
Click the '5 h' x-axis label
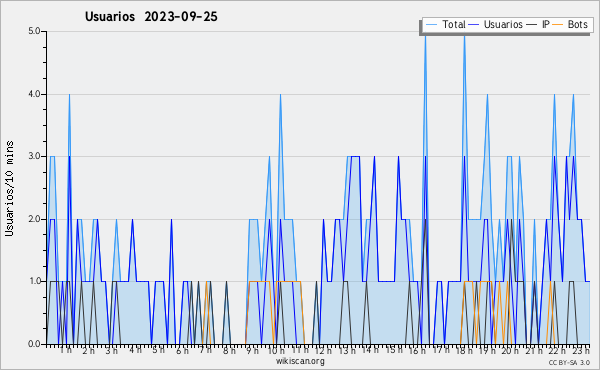click(158, 350)
